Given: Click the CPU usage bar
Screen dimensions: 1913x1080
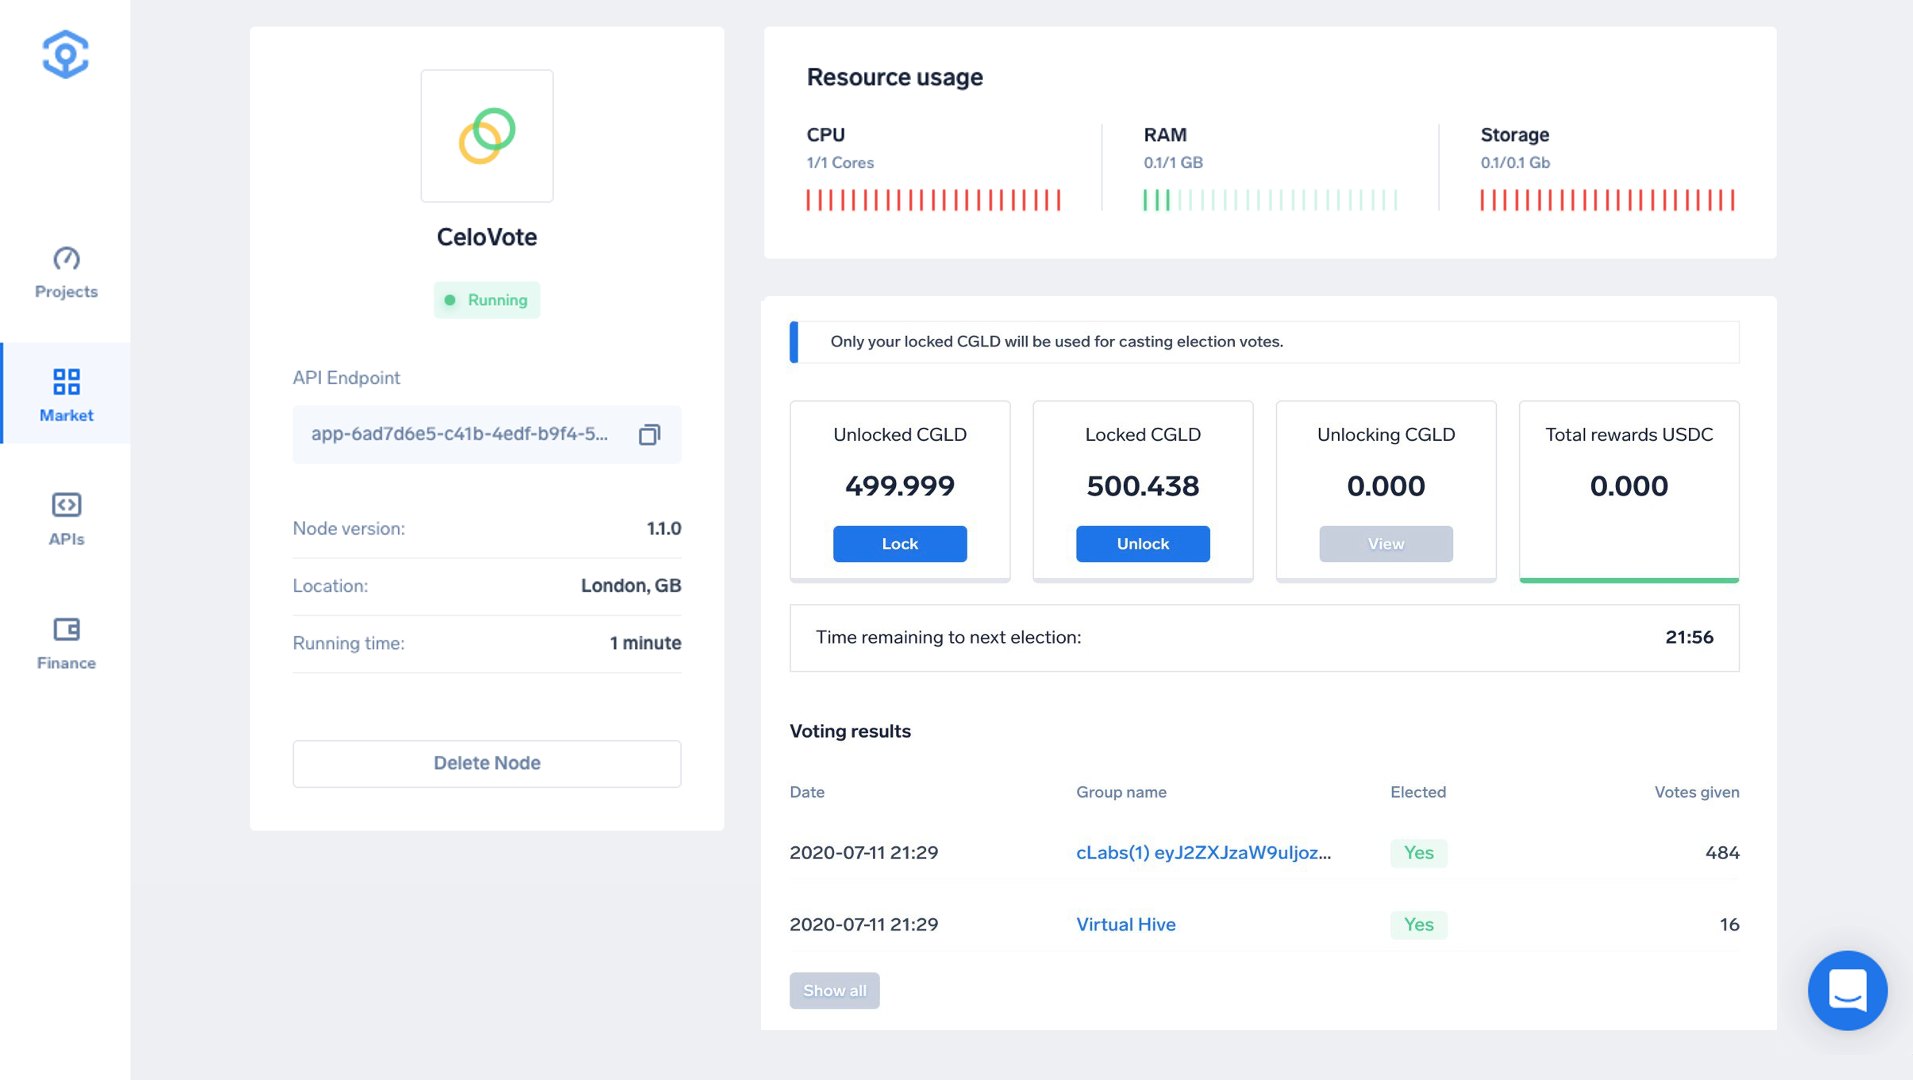Looking at the screenshot, I should [934, 200].
